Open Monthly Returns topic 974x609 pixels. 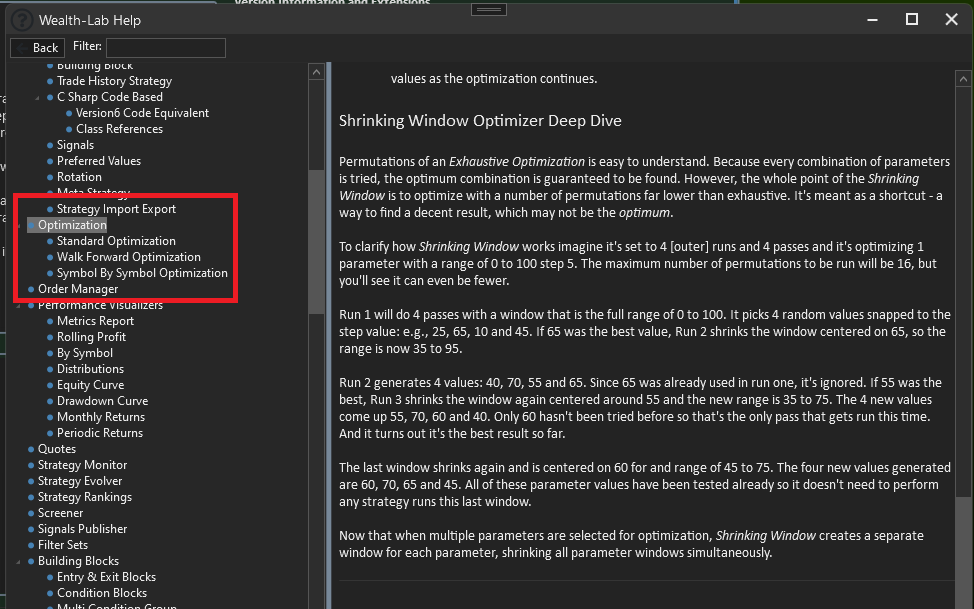click(101, 417)
